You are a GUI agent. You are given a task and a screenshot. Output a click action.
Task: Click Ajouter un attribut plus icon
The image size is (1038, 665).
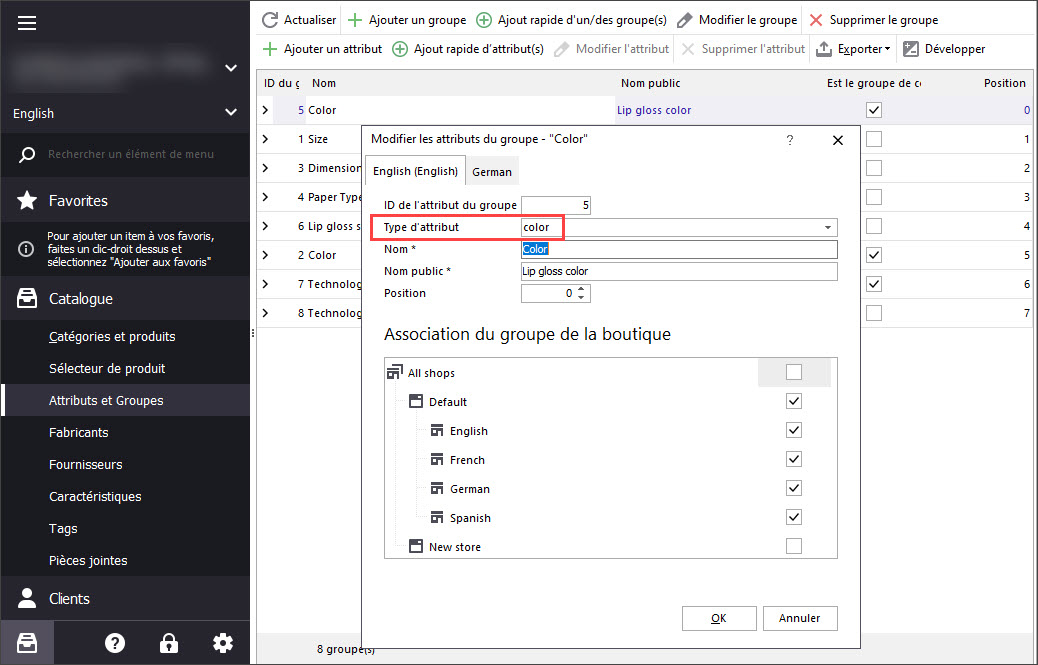[270, 49]
